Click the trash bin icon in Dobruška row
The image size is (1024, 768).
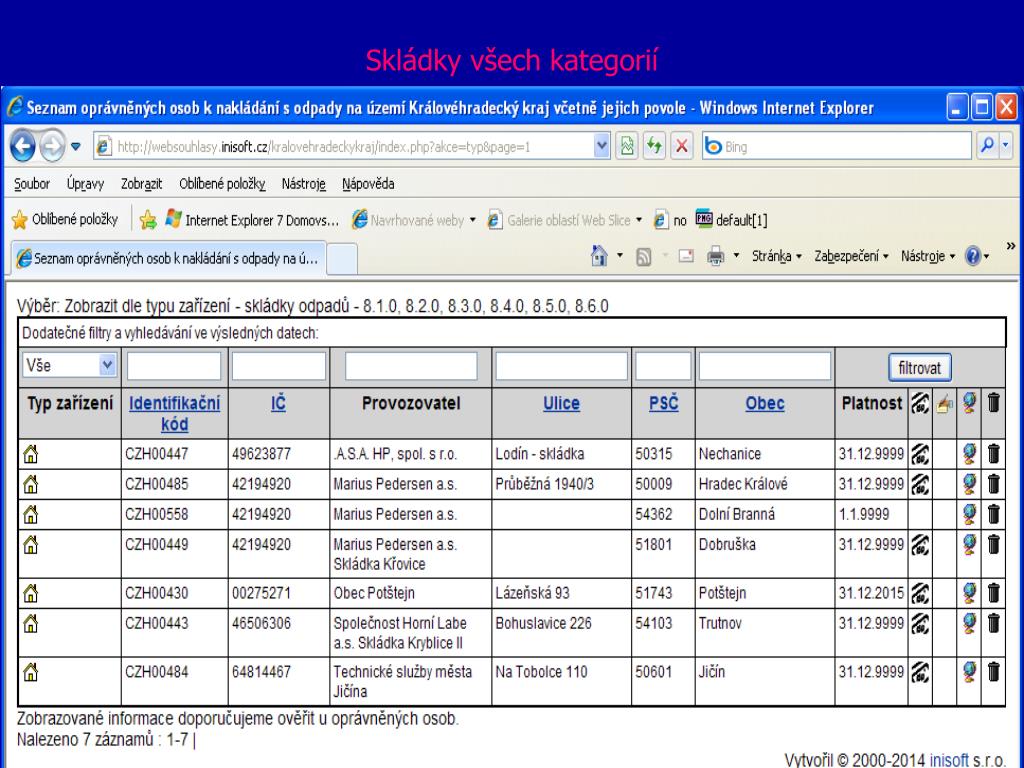coord(993,544)
